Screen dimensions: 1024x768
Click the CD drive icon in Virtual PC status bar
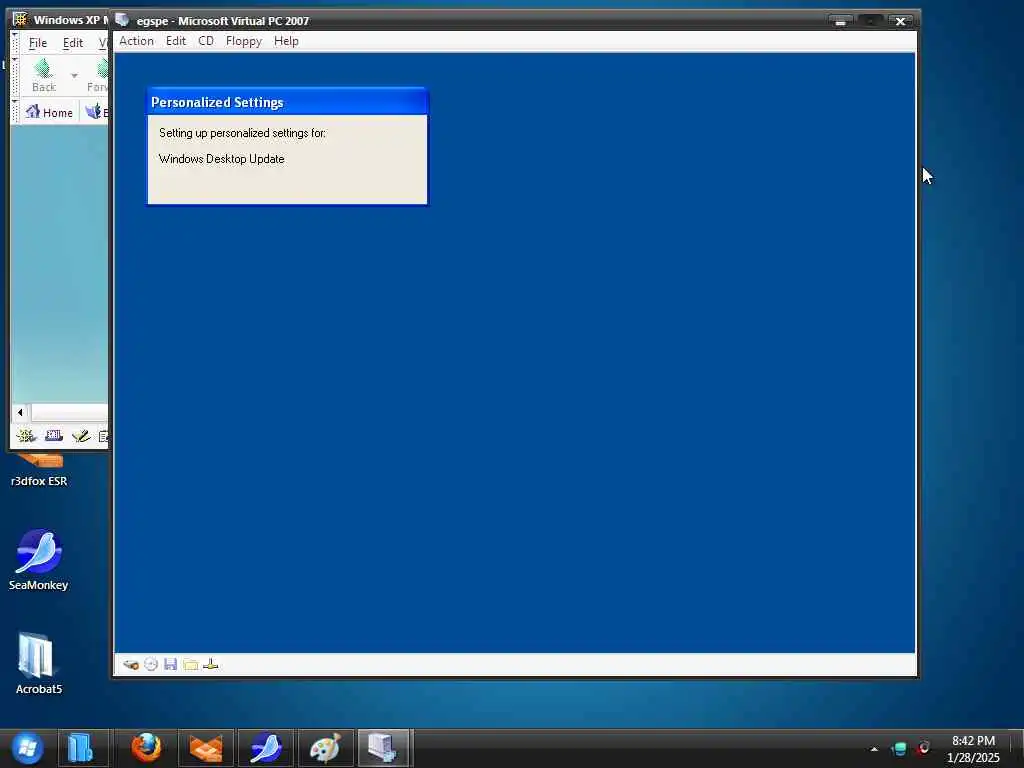point(151,665)
